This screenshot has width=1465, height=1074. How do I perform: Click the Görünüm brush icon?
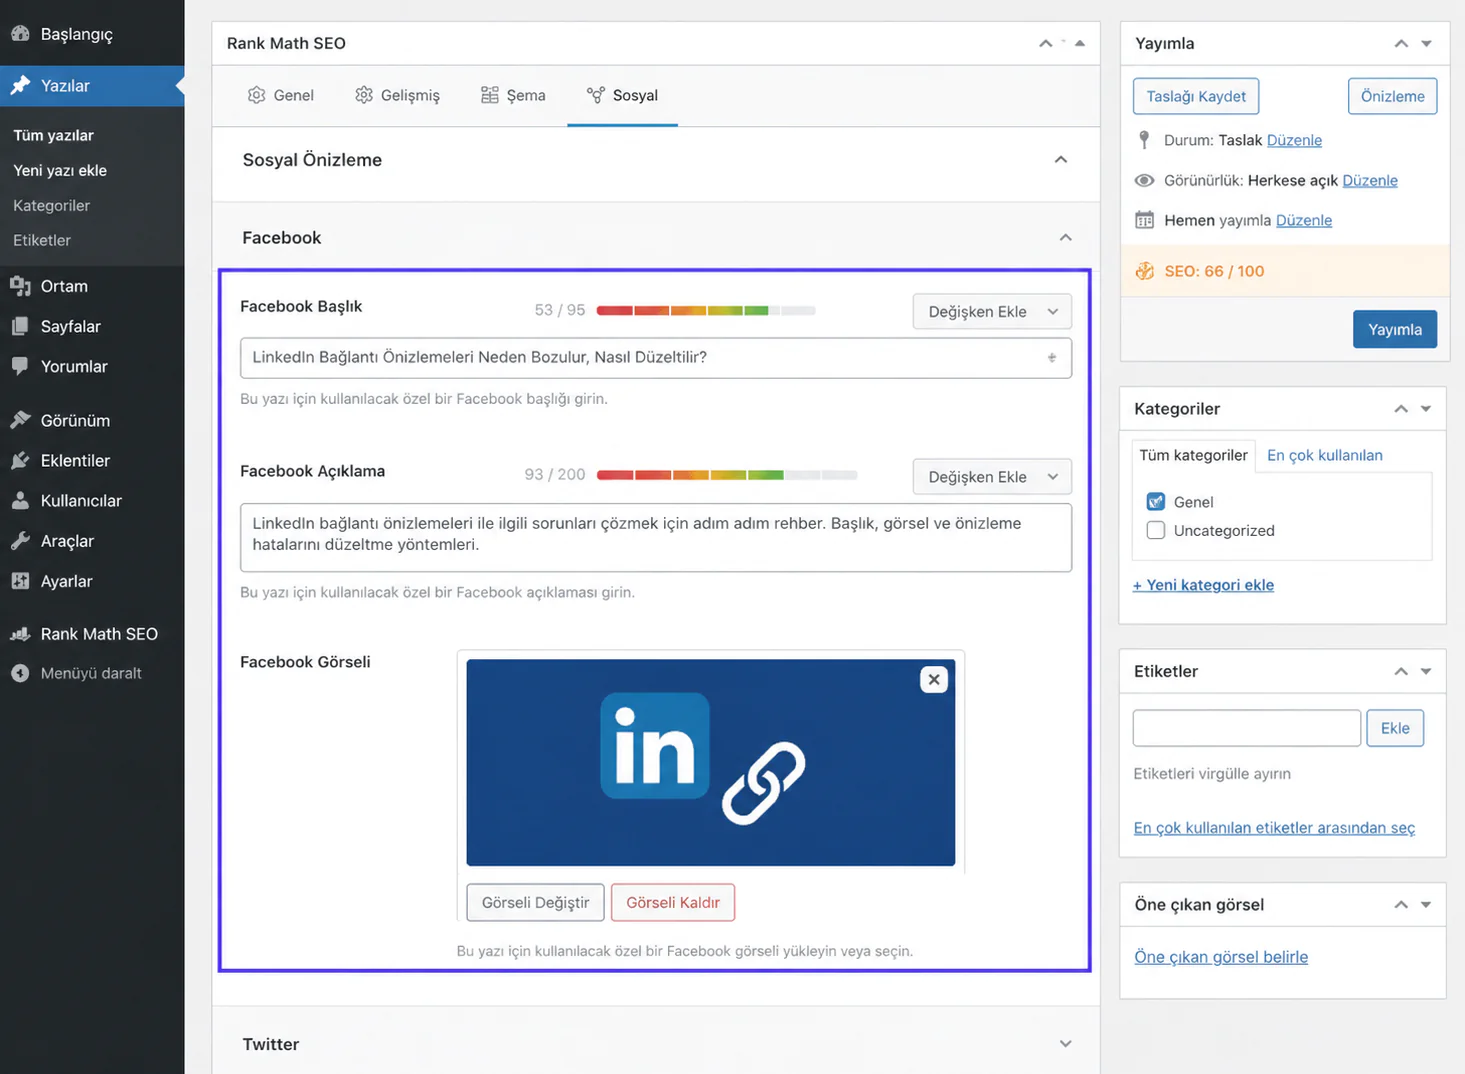pyautogui.click(x=20, y=420)
